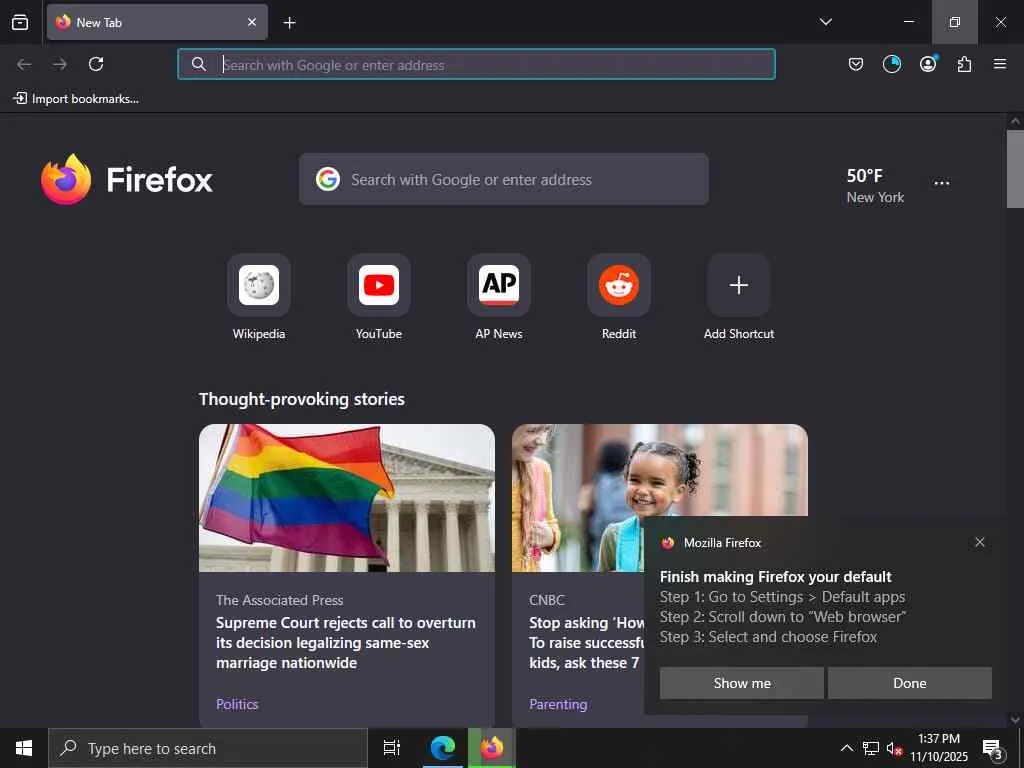Screen dimensions: 1024x768
Task: Expand the list all tabs chevron
Action: (x=825, y=22)
